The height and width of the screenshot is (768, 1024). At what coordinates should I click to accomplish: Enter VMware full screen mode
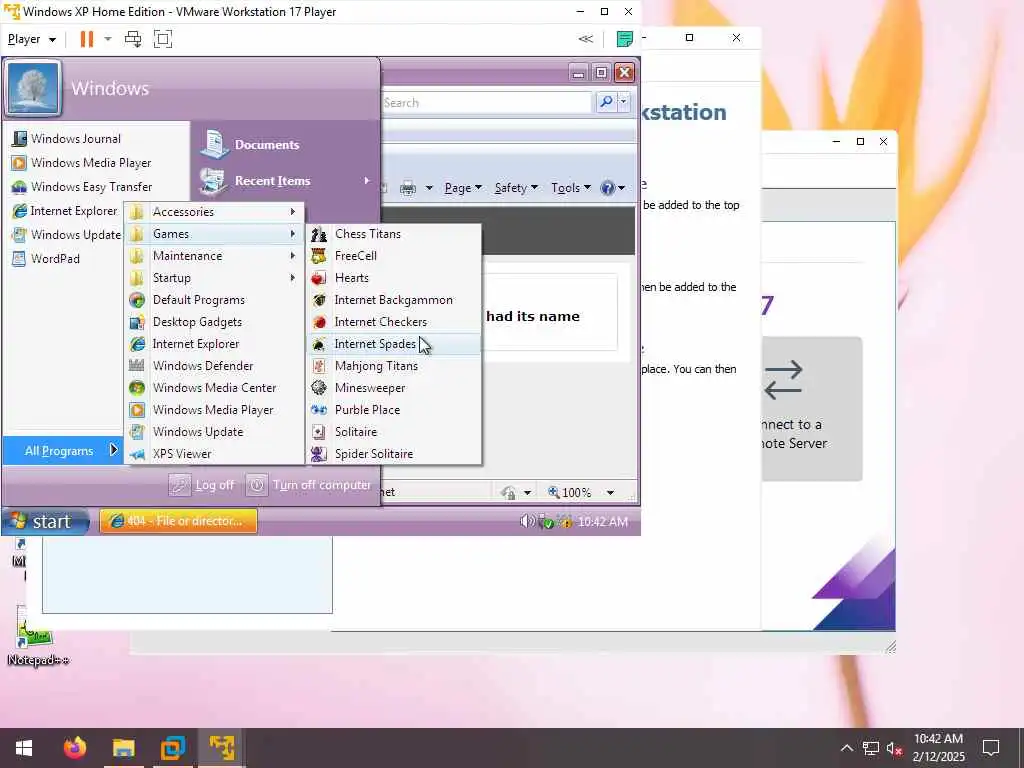coord(163,39)
